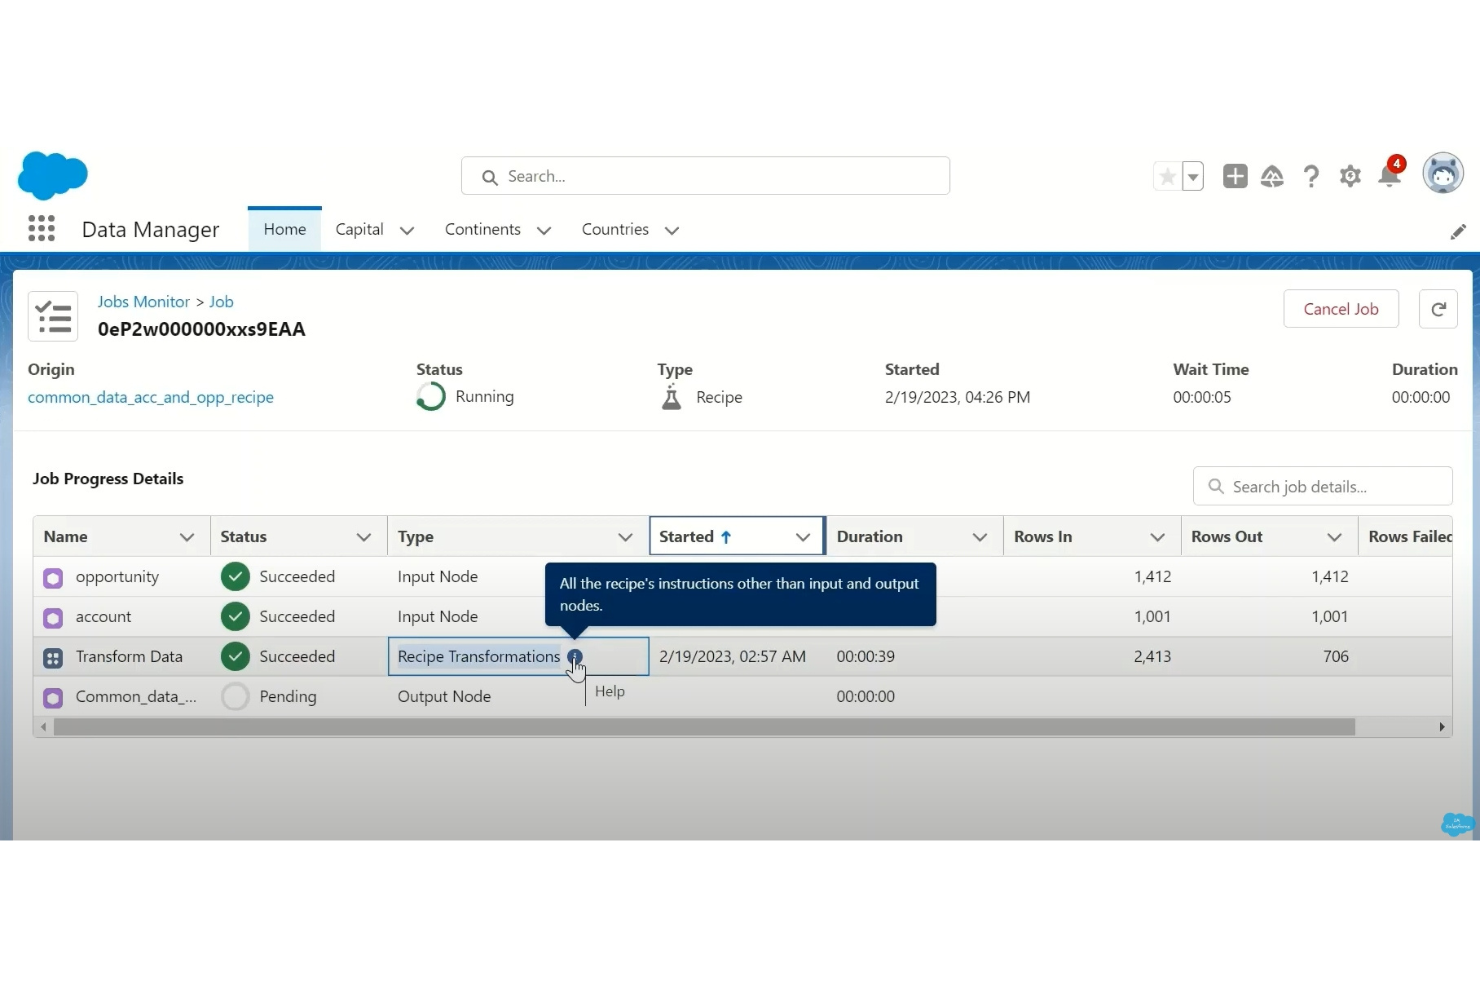
Task: Open the App Launcher waffle icon
Action: (x=41, y=228)
